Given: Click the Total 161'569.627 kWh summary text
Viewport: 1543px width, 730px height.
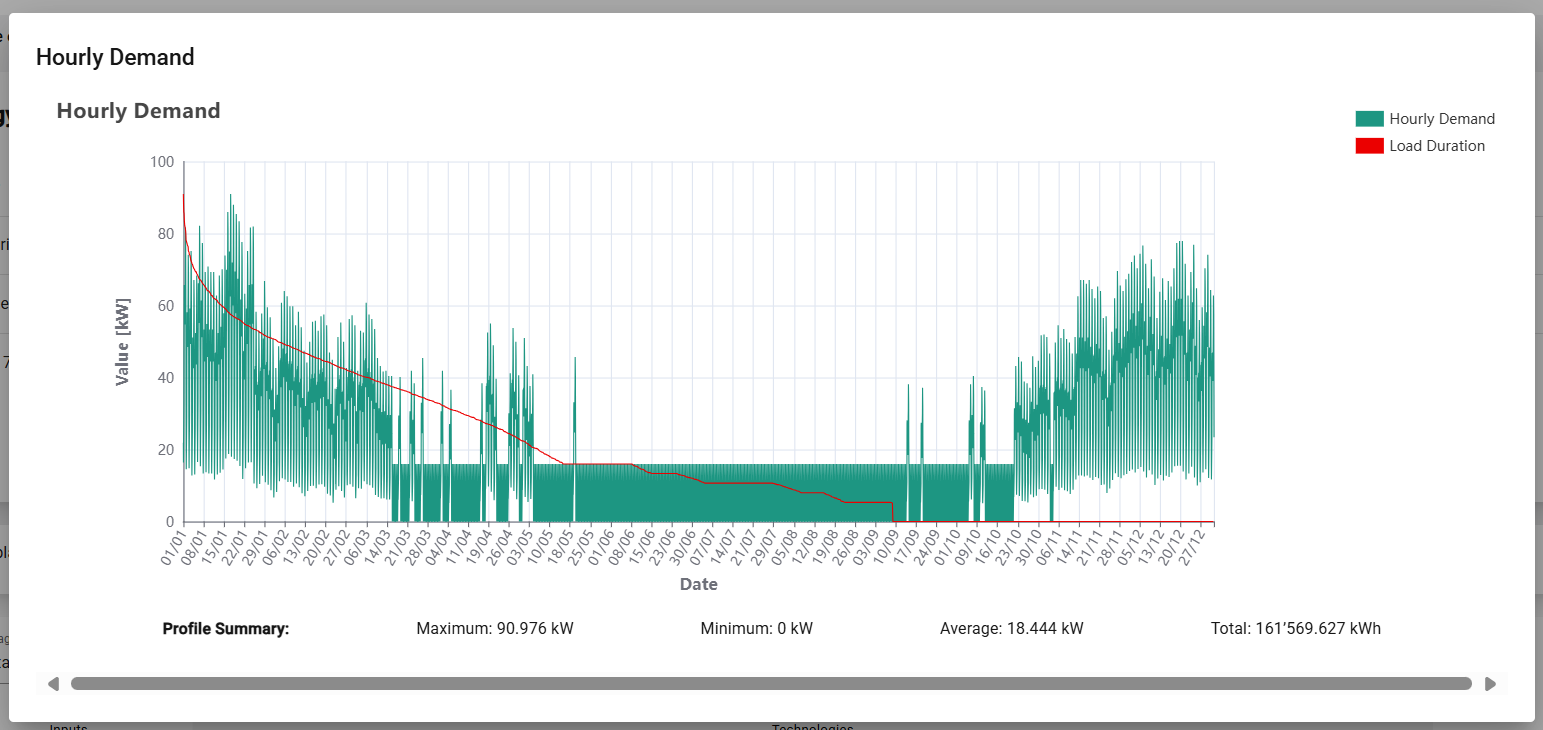Looking at the screenshot, I should coord(1295,629).
